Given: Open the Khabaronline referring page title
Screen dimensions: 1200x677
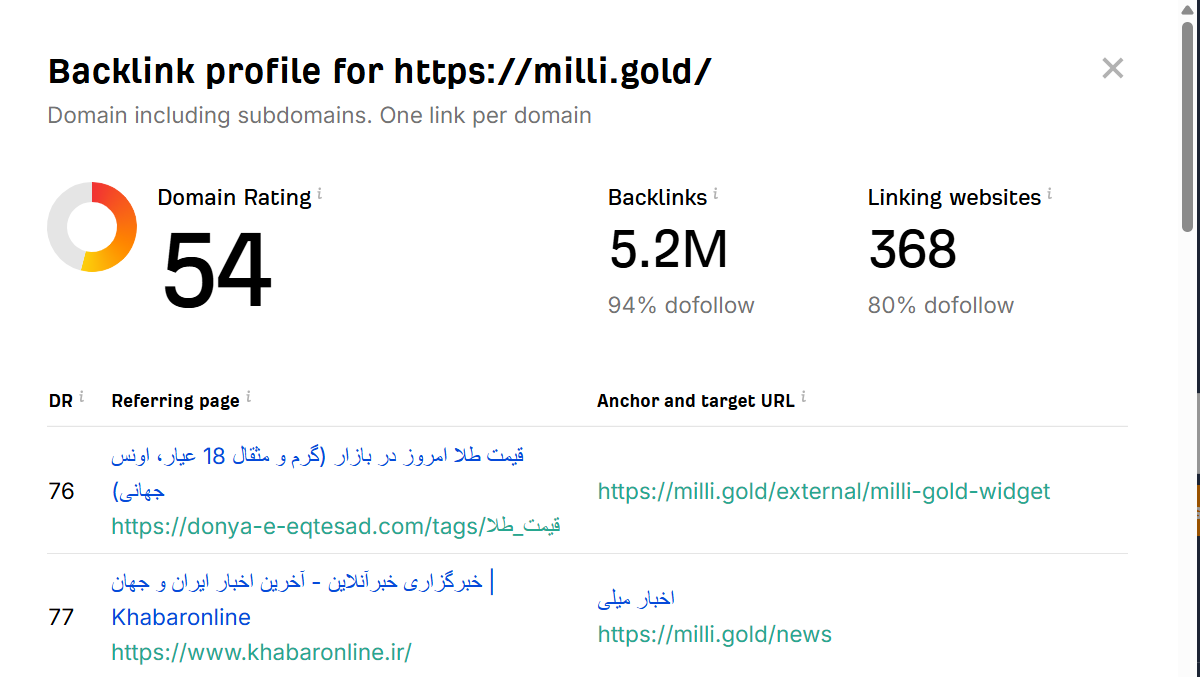Looking at the screenshot, I should [x=300, y=599].
